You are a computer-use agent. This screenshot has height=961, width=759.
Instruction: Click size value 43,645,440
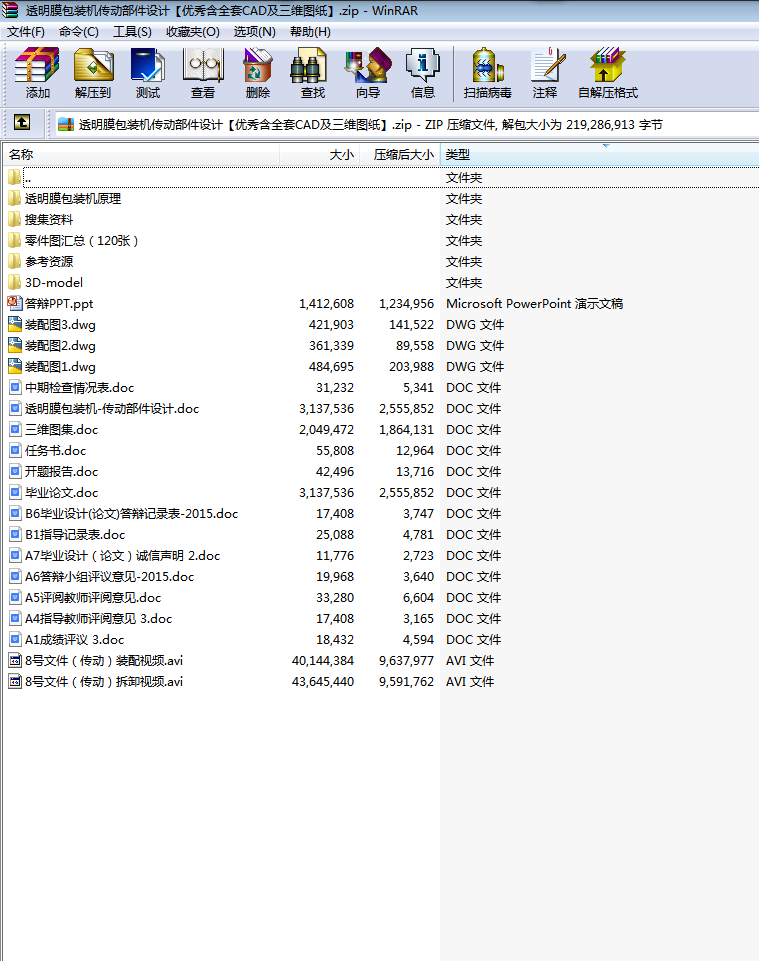click(x=322, y=682)
